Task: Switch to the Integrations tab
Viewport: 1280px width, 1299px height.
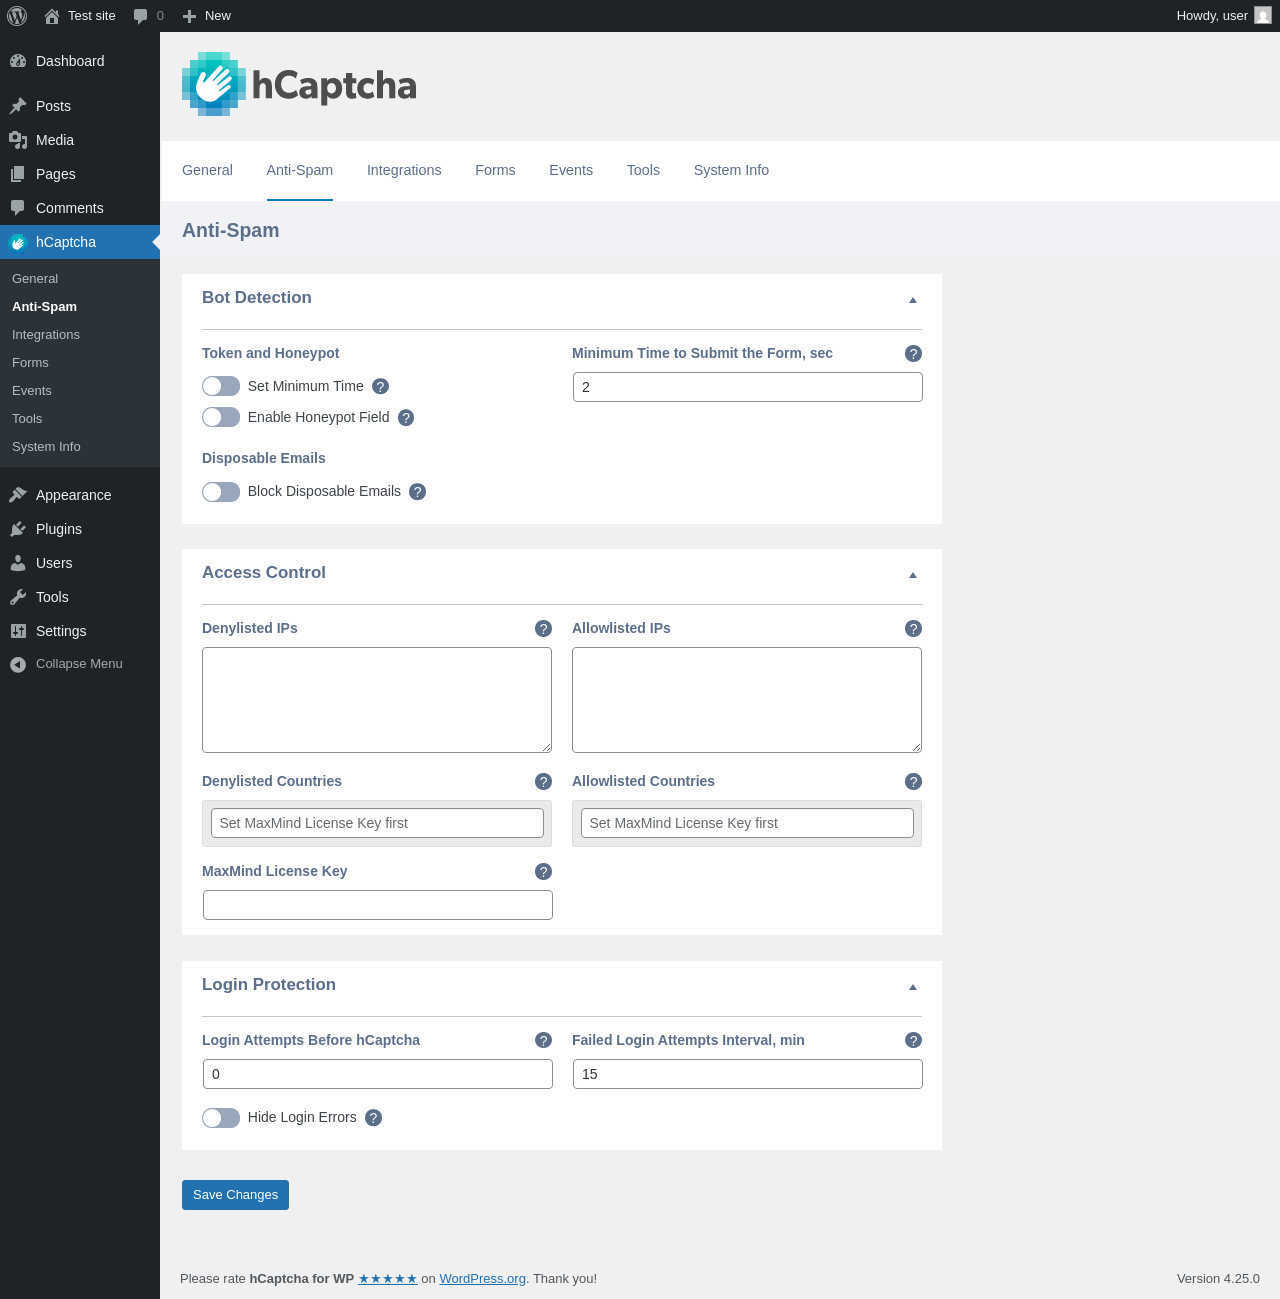Action: click(404, 170)
